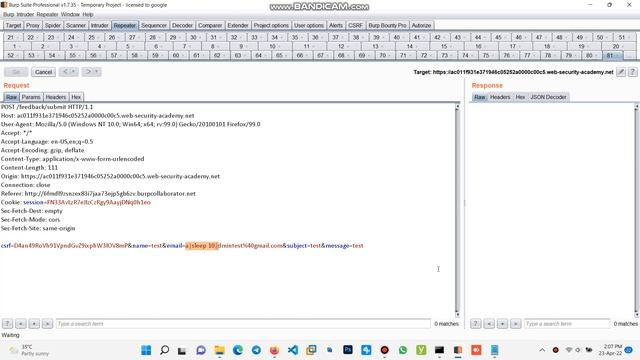The width and height of the screenshot is (640, 360).
Task: Open Photoshop from the taskbar
Action: point(348,350)
